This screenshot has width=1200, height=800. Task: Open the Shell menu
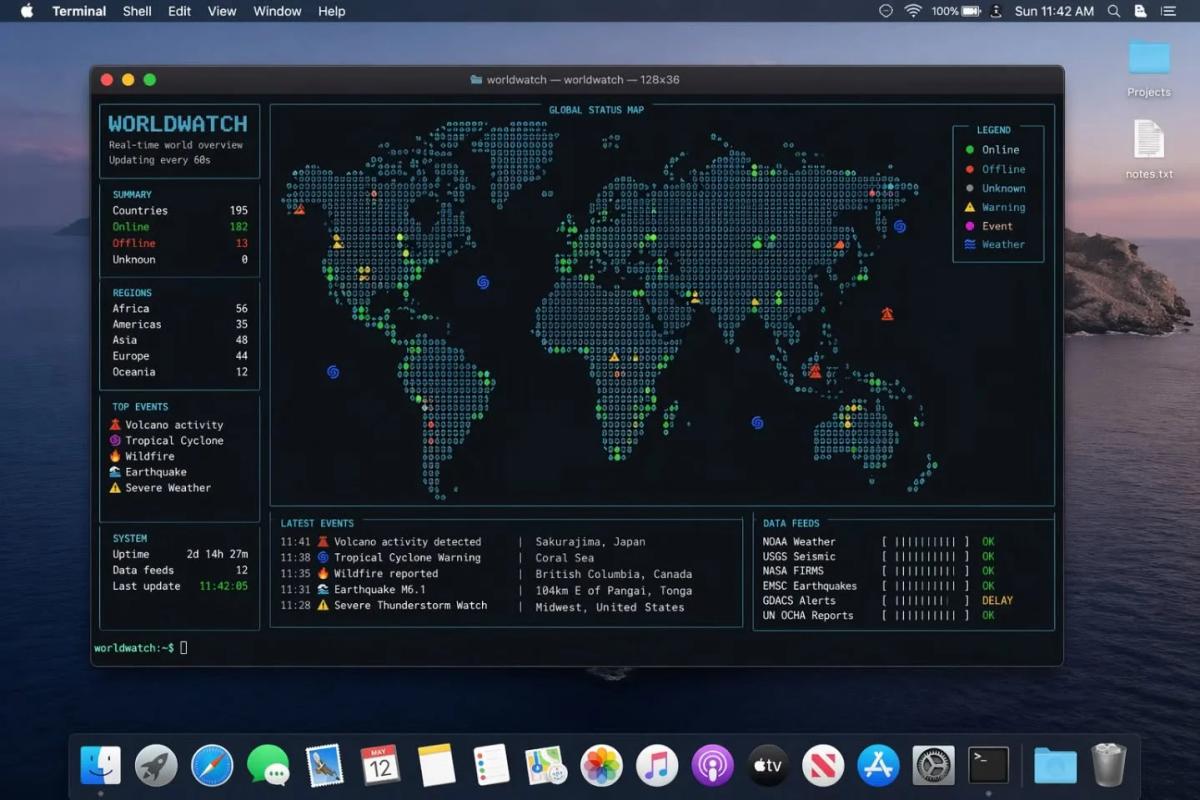(137, 12)
